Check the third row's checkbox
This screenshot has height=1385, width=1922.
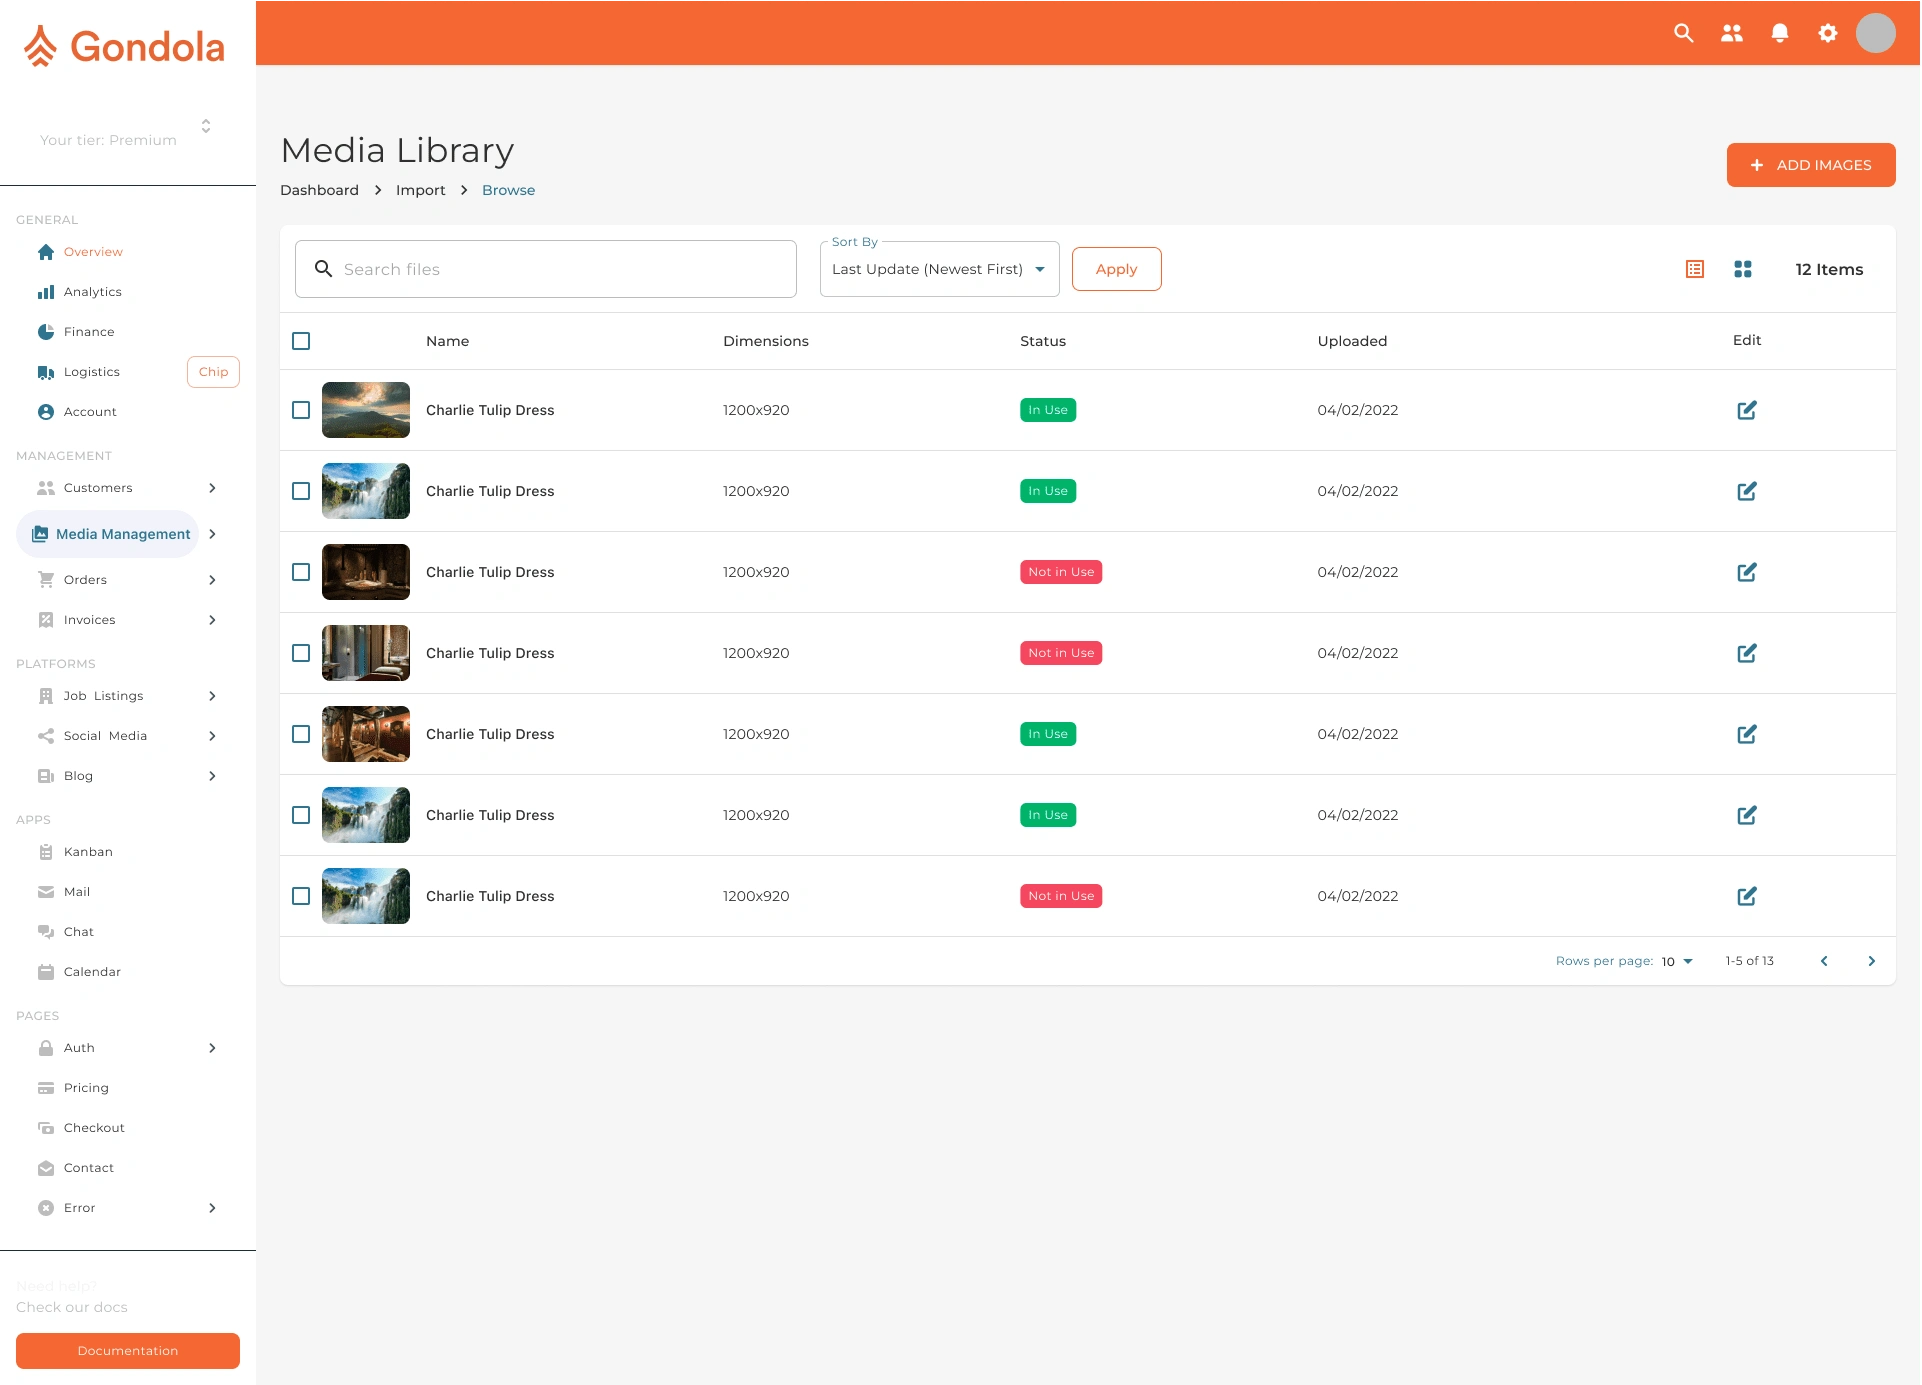(301, 572)
